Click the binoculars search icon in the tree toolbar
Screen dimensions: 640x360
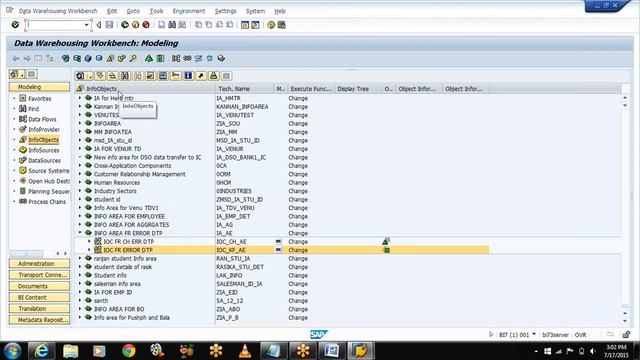point(125,76)
